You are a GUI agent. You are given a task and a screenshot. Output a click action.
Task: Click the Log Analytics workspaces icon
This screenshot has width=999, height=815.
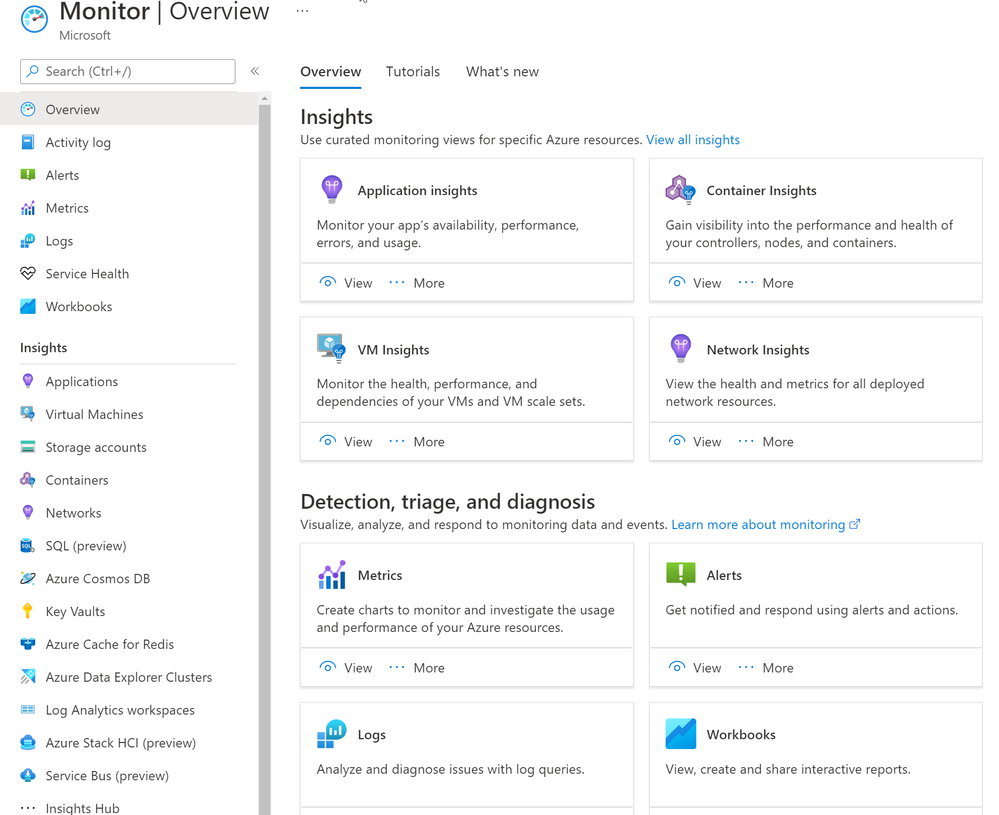(x=28, y=709)
